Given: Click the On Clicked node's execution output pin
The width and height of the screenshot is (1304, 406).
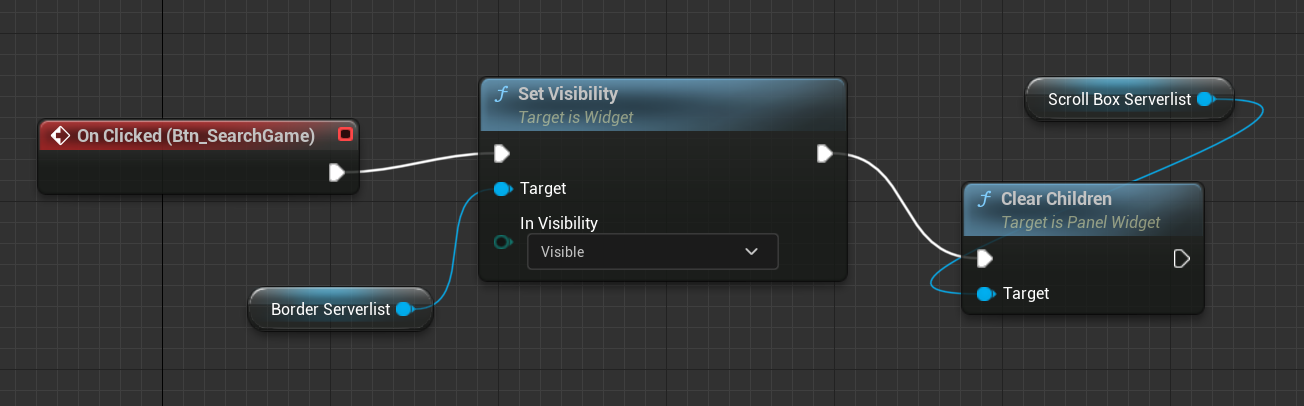Looking at the screenshot, I should click(x=337, y=173).
